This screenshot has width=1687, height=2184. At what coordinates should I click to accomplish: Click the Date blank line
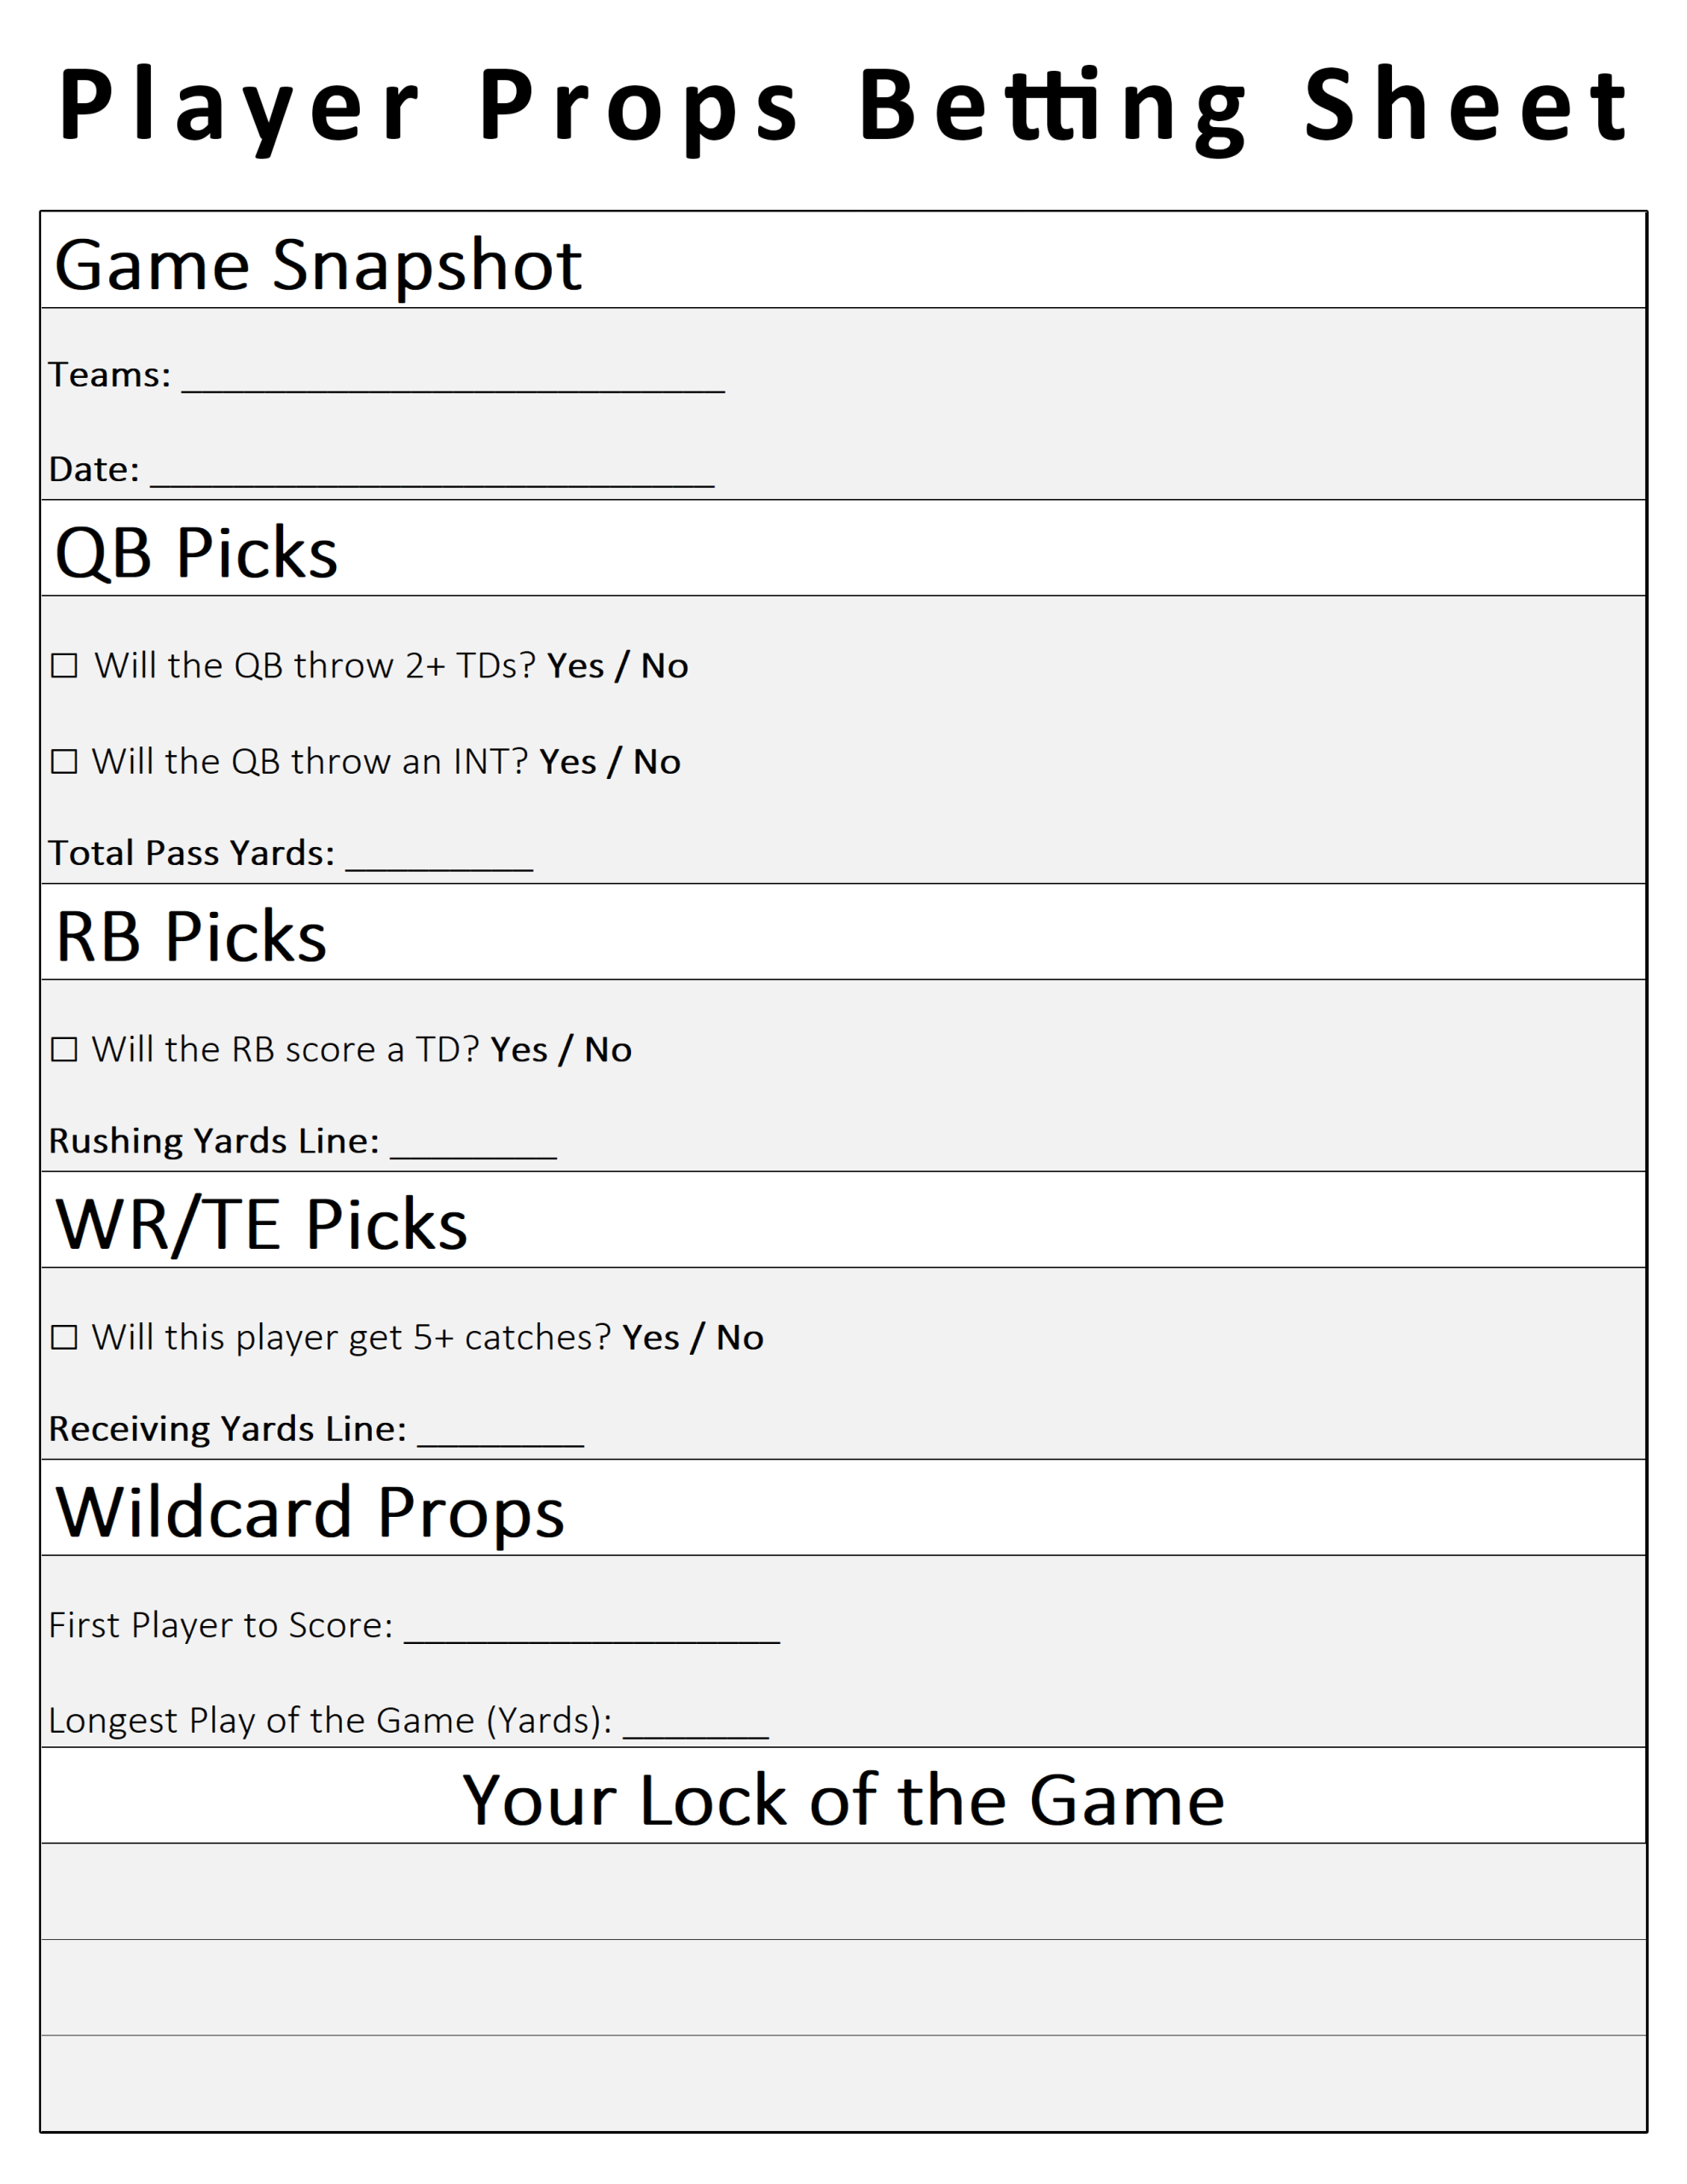(431, 474)
